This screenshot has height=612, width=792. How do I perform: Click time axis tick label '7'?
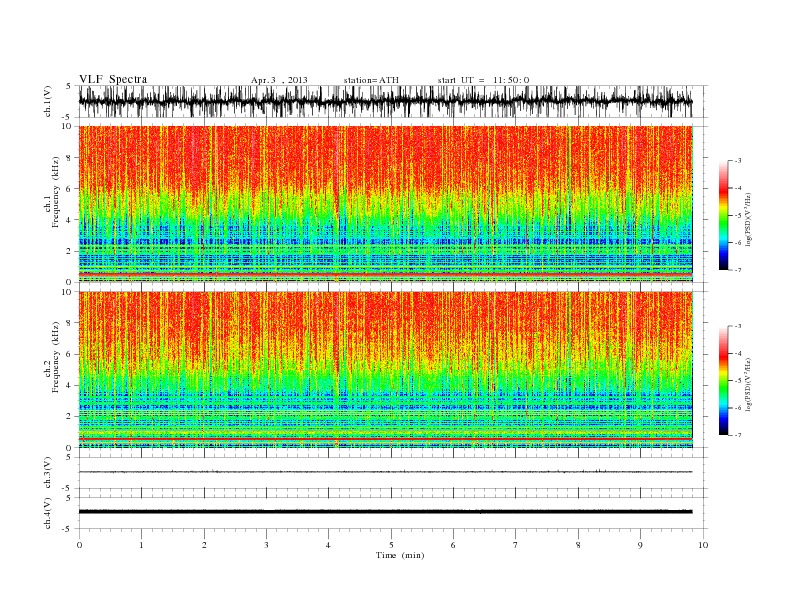[x=516, y=545]
